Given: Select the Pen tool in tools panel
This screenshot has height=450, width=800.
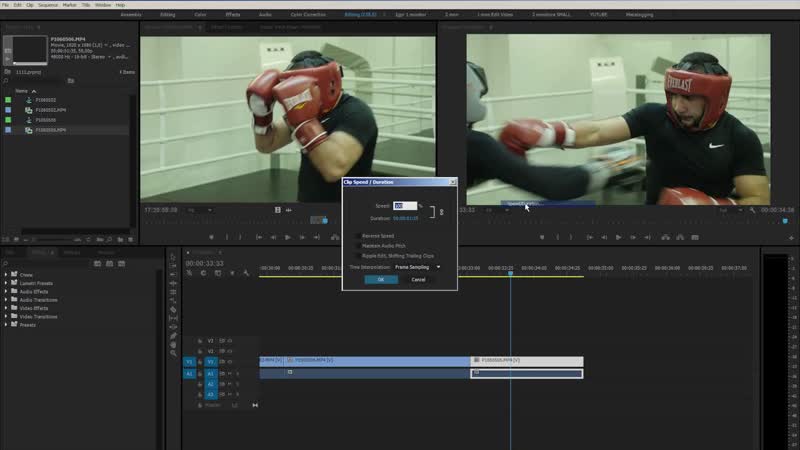Looking at the screenshot, I should click(x=173, y=336).
